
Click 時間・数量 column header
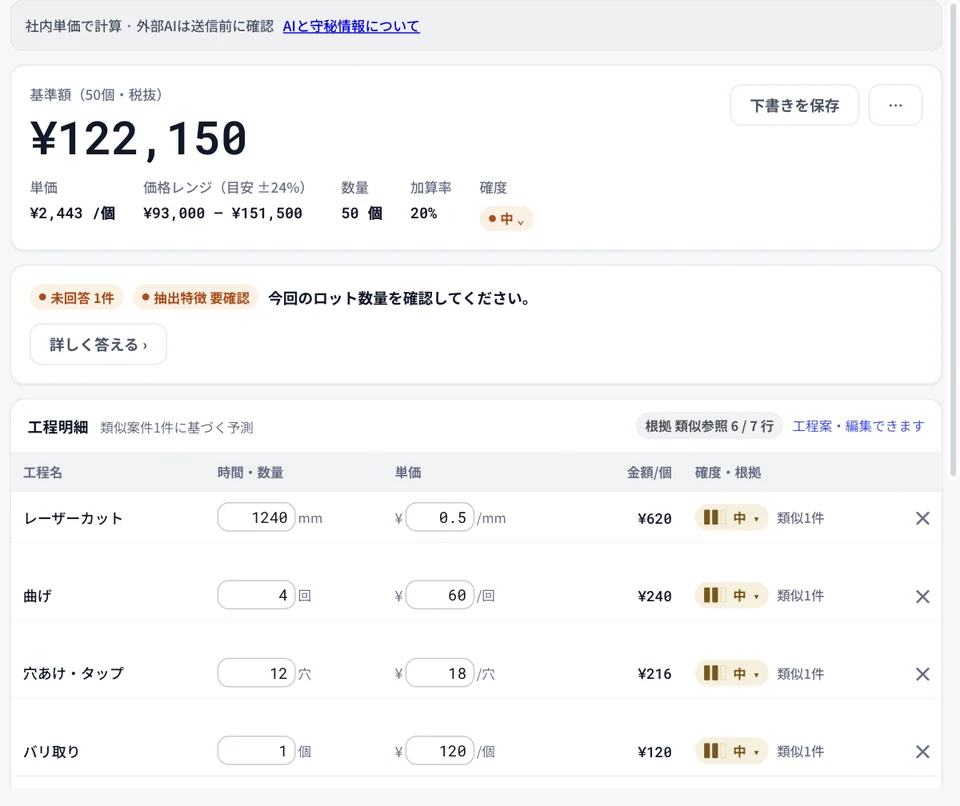pos(250,472)
